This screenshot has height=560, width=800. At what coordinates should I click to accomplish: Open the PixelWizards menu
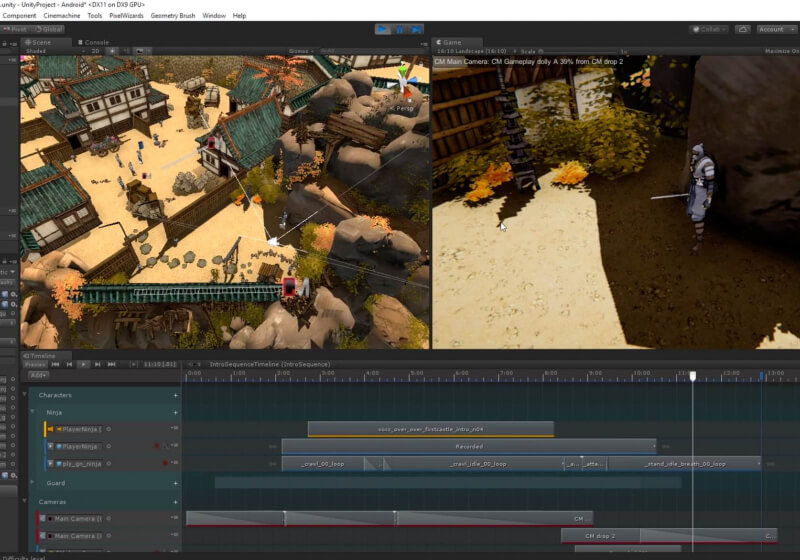coord(127,16)
